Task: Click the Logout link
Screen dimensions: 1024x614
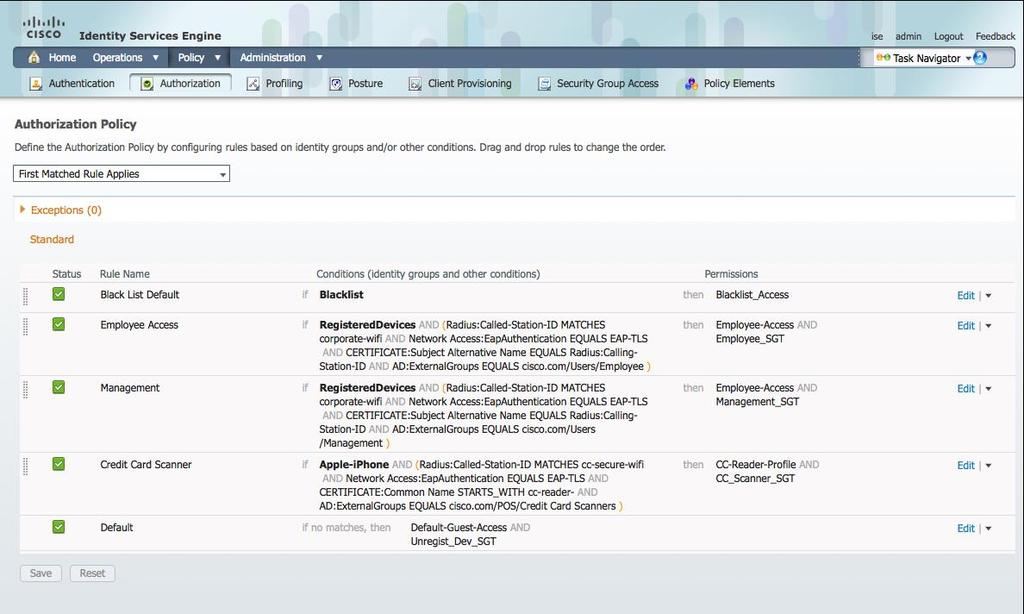Action: point(948,37)
